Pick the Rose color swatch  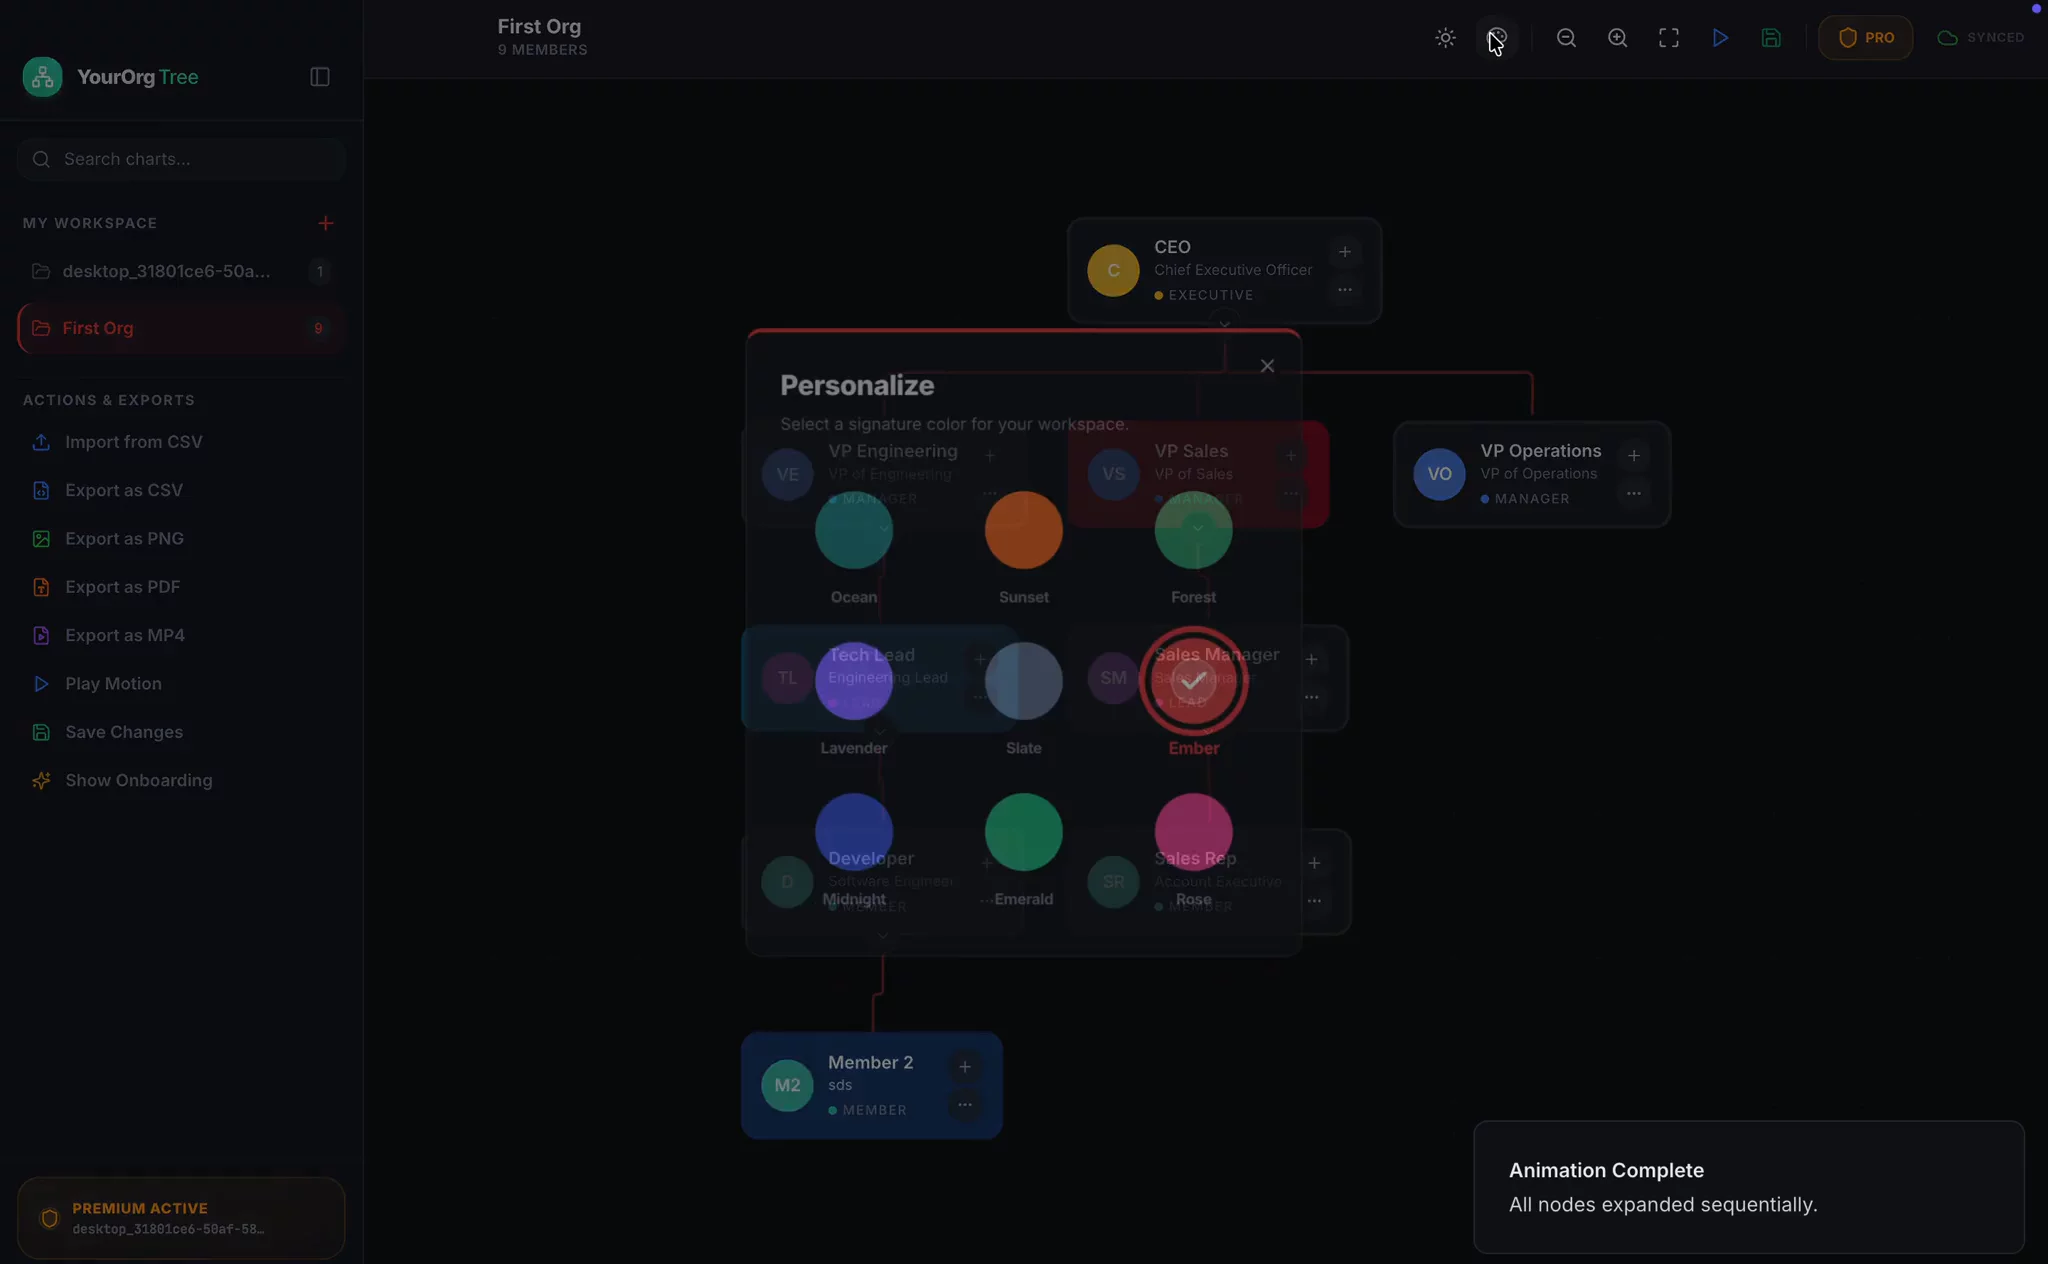click(1193, 832)
